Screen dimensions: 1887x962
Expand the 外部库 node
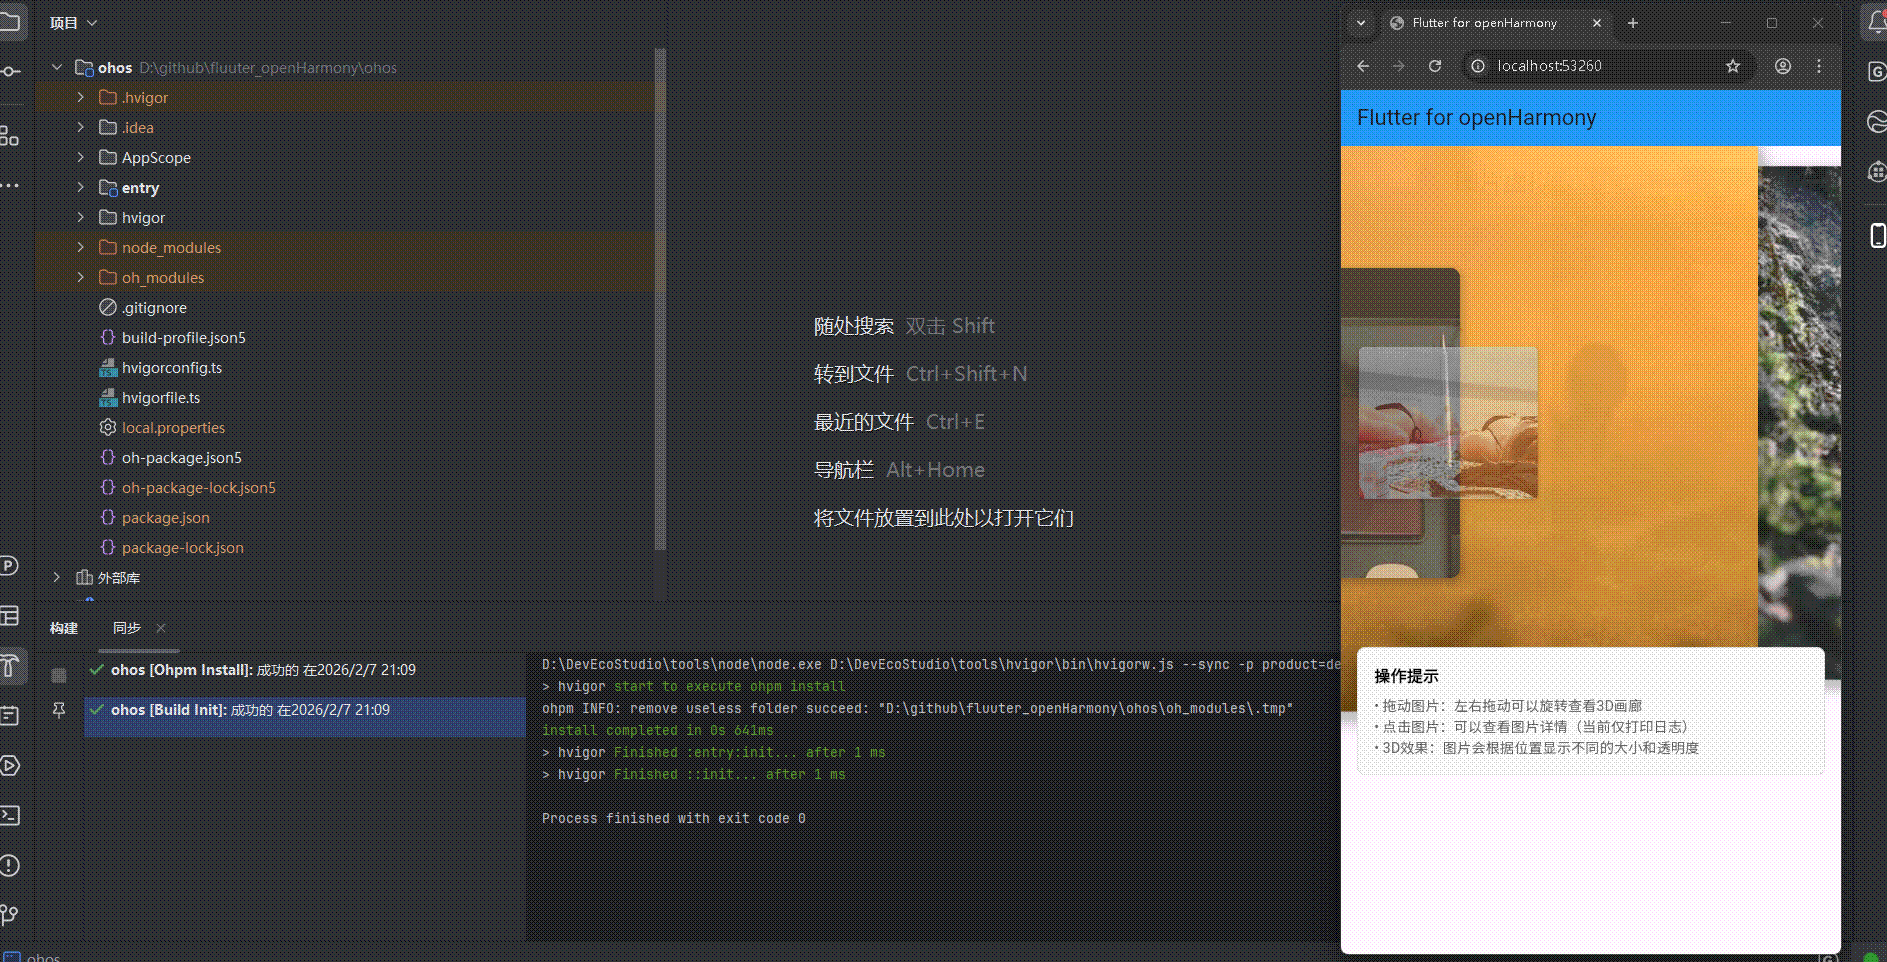[57, 577]
